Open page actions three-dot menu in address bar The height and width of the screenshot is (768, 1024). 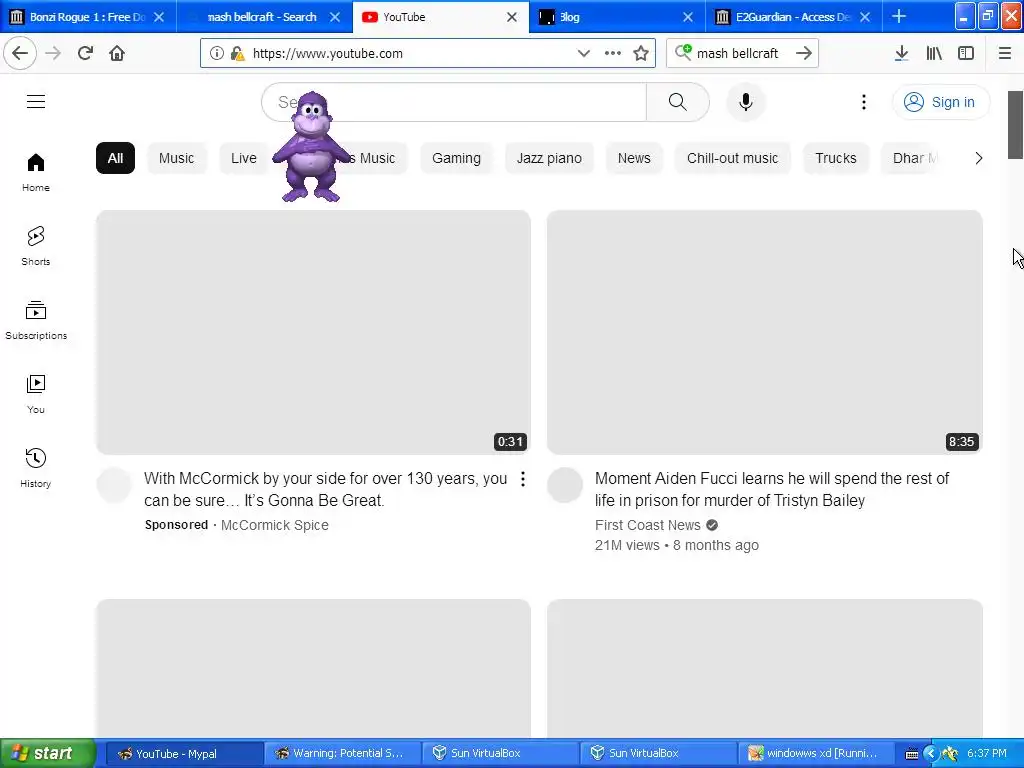[x=613, y=54]
